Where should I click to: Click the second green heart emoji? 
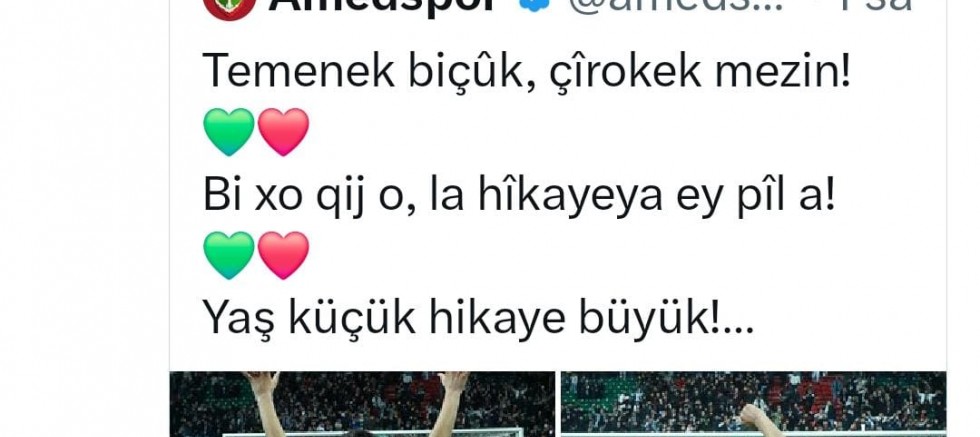(229, 255)
